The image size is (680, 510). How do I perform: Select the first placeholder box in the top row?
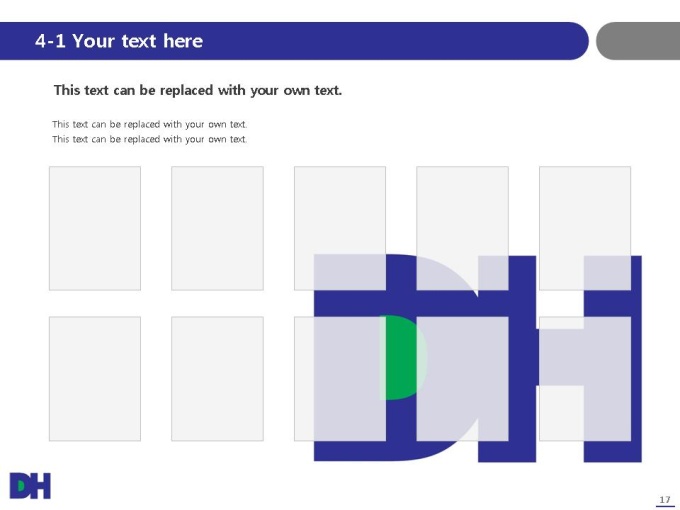pyautogui.click(x=95, y=228)
